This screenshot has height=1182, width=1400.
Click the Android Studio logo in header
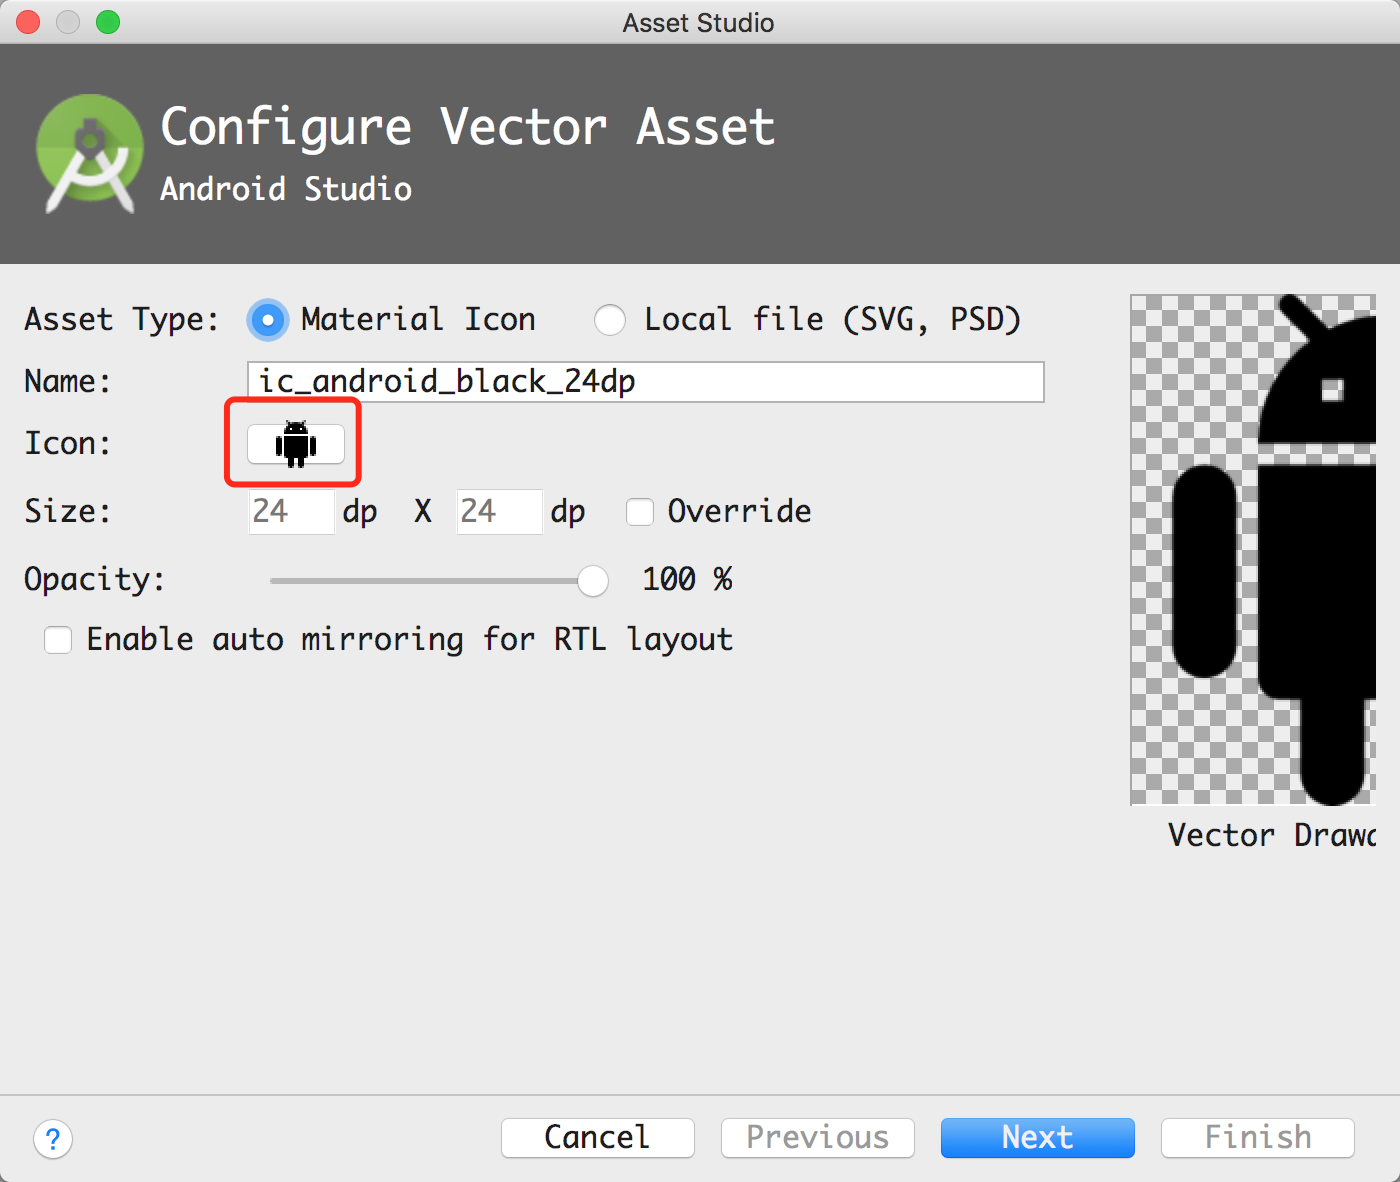89,153
